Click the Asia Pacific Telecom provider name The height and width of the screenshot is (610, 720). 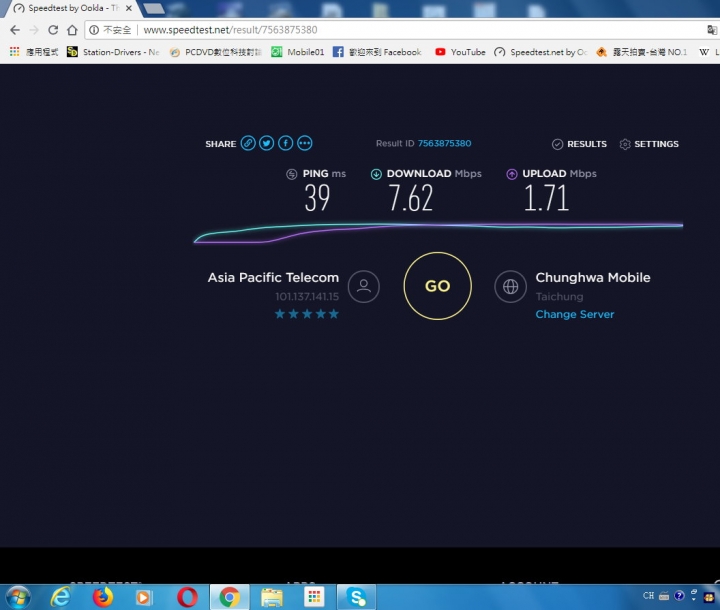[273, 277]
